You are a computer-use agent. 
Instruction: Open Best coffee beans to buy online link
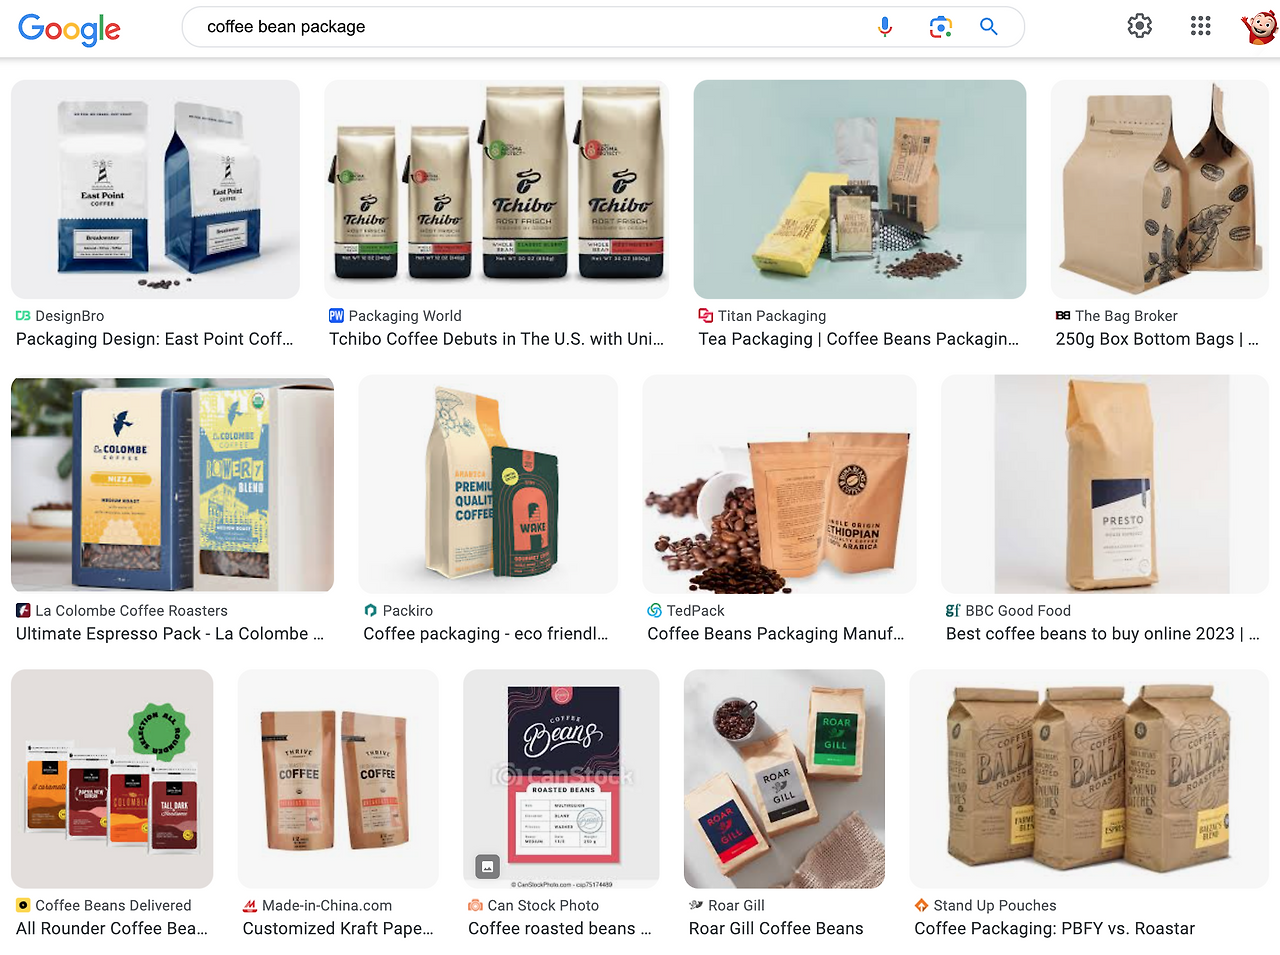point(1103,634)
